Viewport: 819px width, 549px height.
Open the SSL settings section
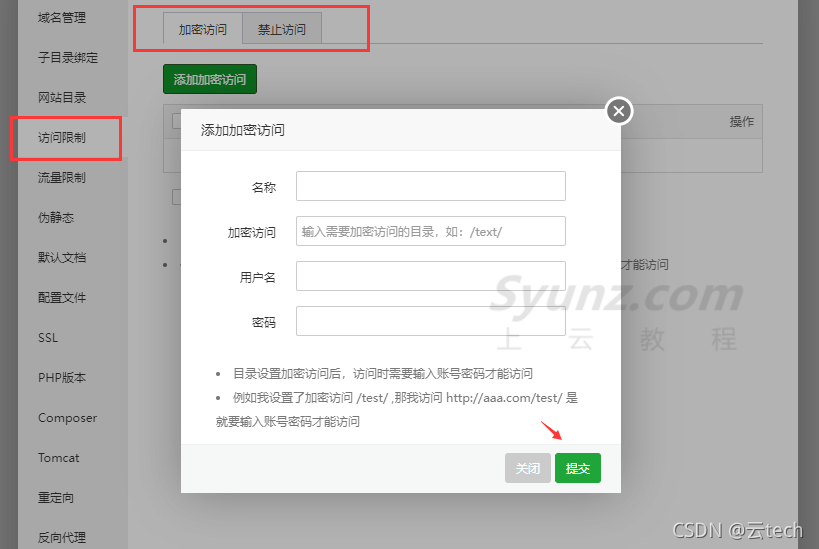(x=48, y=338)
